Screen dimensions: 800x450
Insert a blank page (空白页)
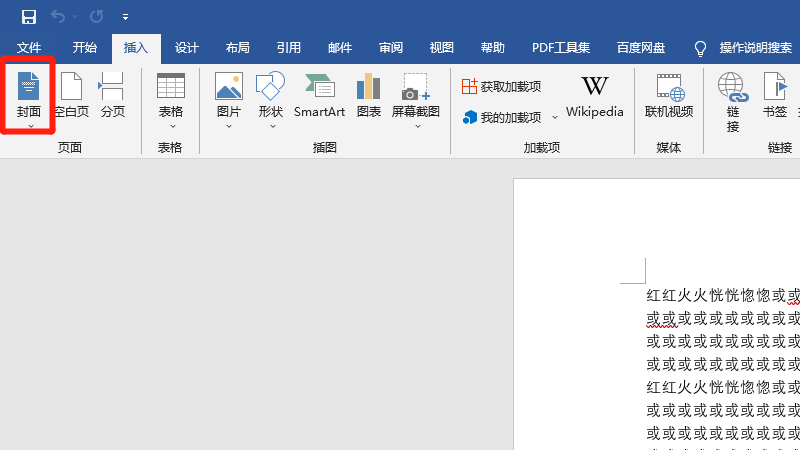72,96
